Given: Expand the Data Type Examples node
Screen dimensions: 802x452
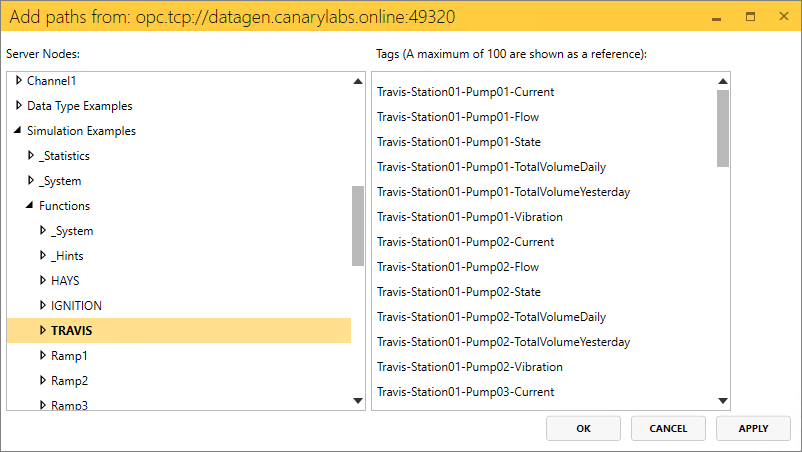Looking at the screenshot, I should point(18,105).
